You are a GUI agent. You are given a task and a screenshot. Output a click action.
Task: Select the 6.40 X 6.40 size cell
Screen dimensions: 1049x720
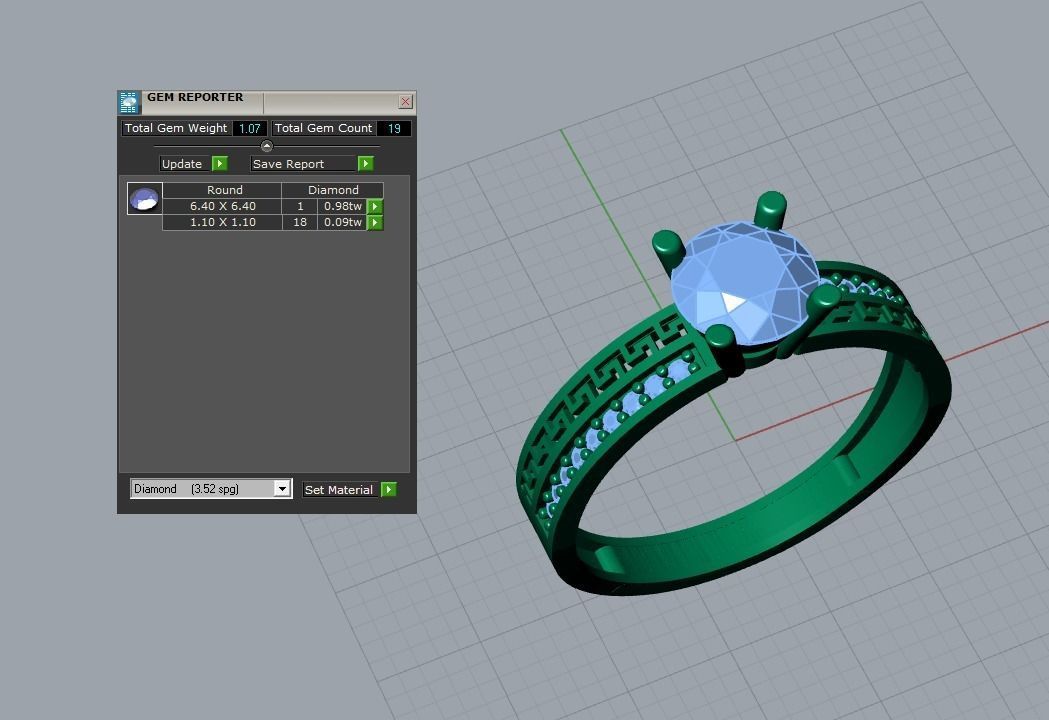(222, 206)
